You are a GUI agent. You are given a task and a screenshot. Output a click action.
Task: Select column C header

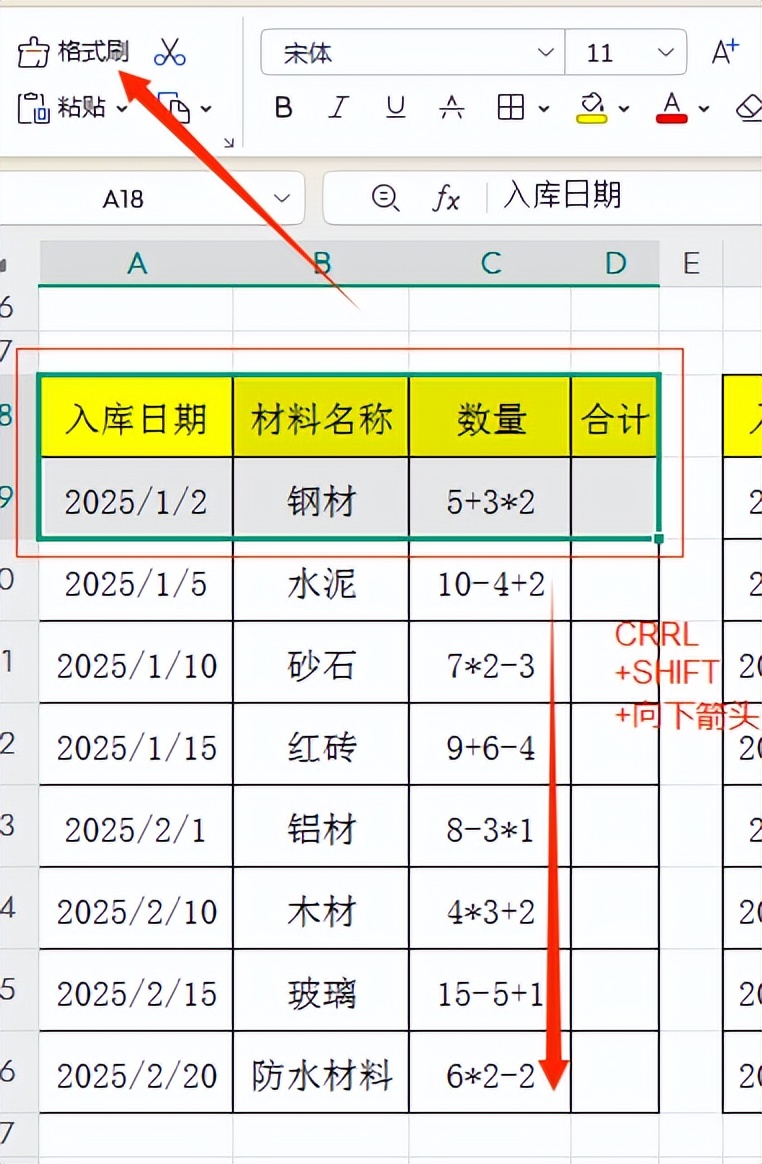point(490,263)
